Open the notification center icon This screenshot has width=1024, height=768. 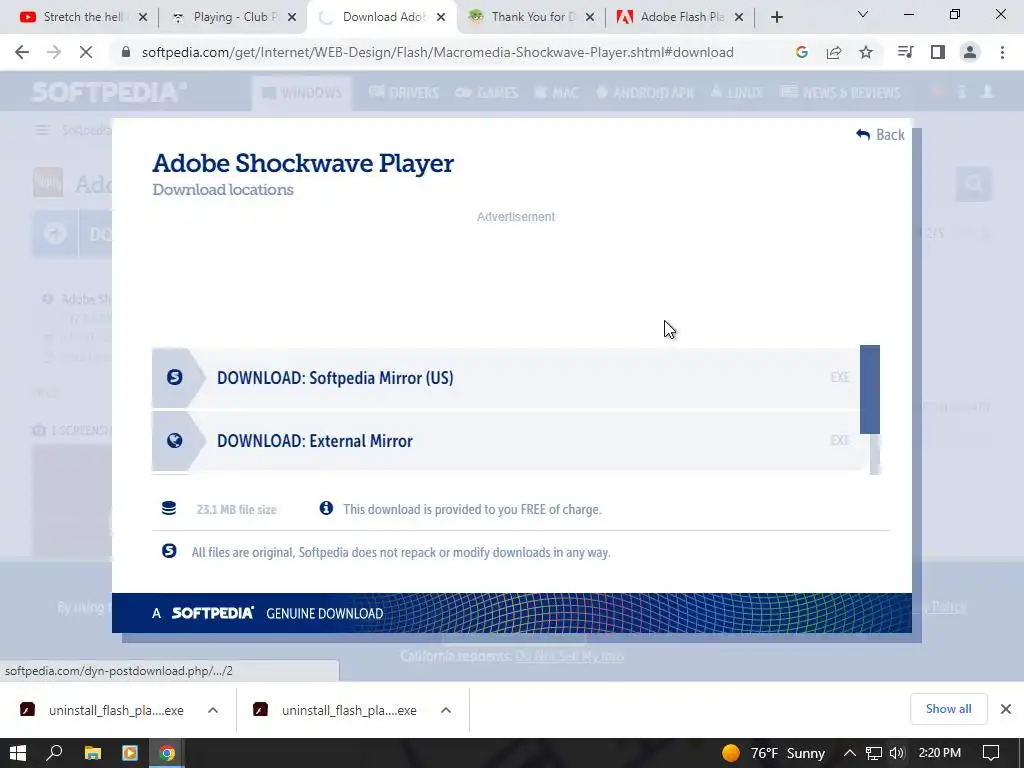(991, 753)
